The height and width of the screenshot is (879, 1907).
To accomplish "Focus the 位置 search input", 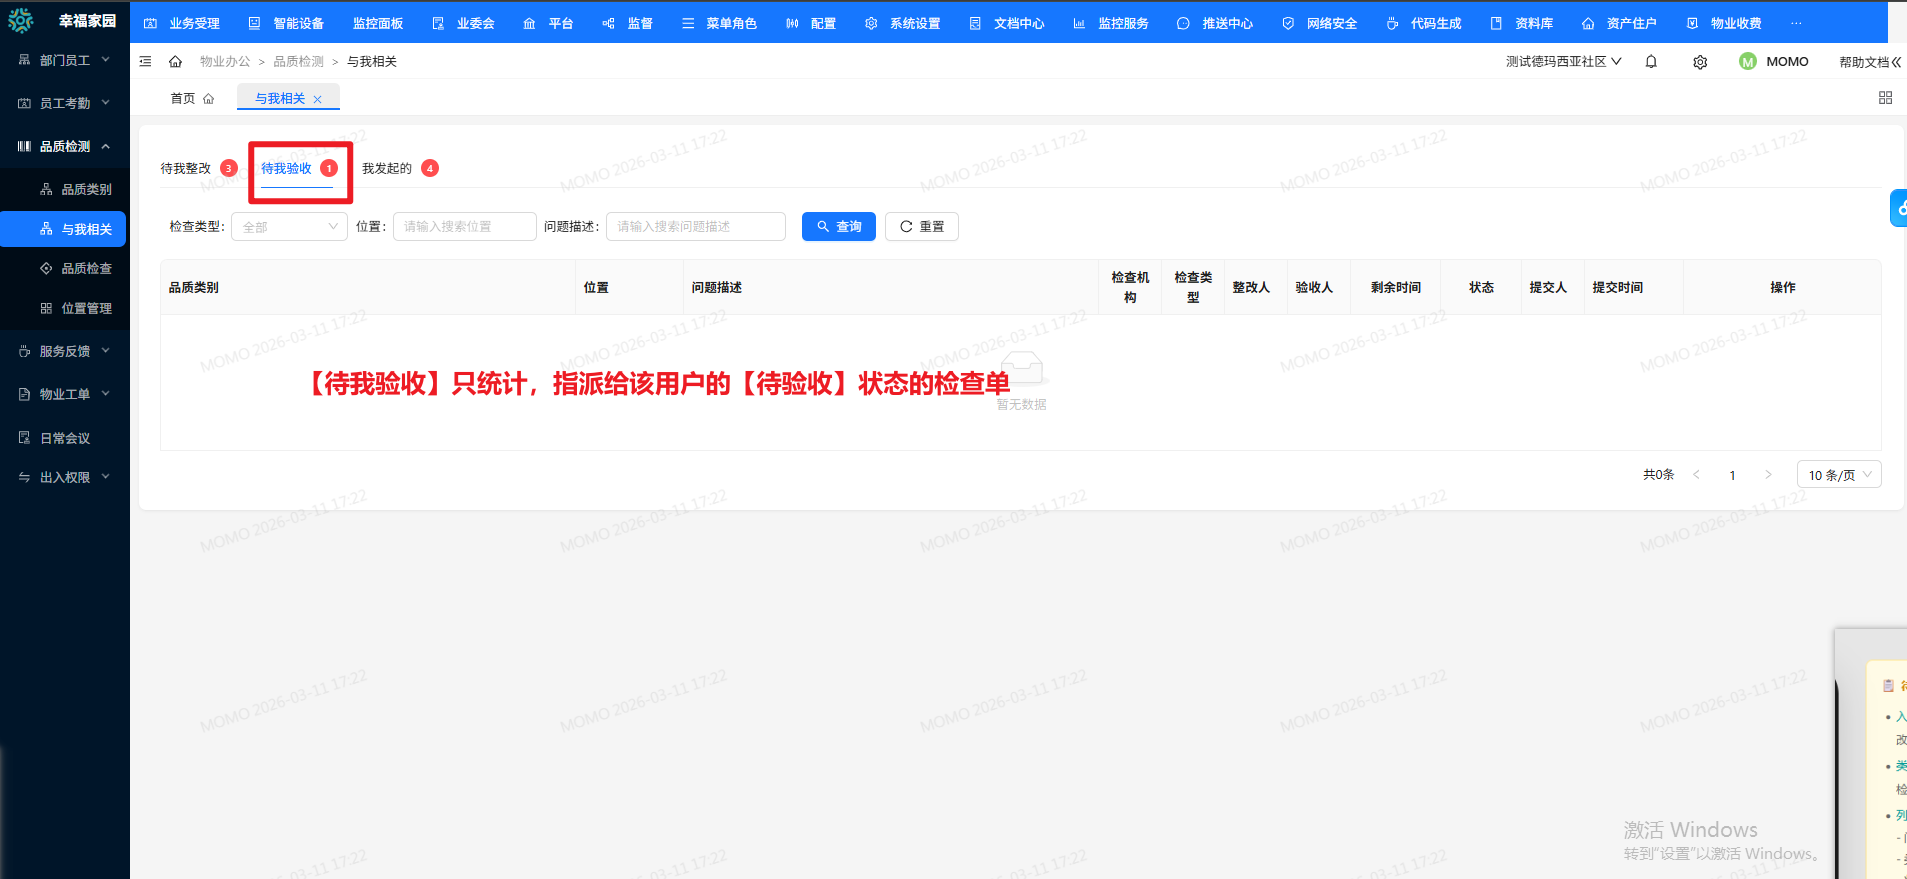I will coord(465,227).
